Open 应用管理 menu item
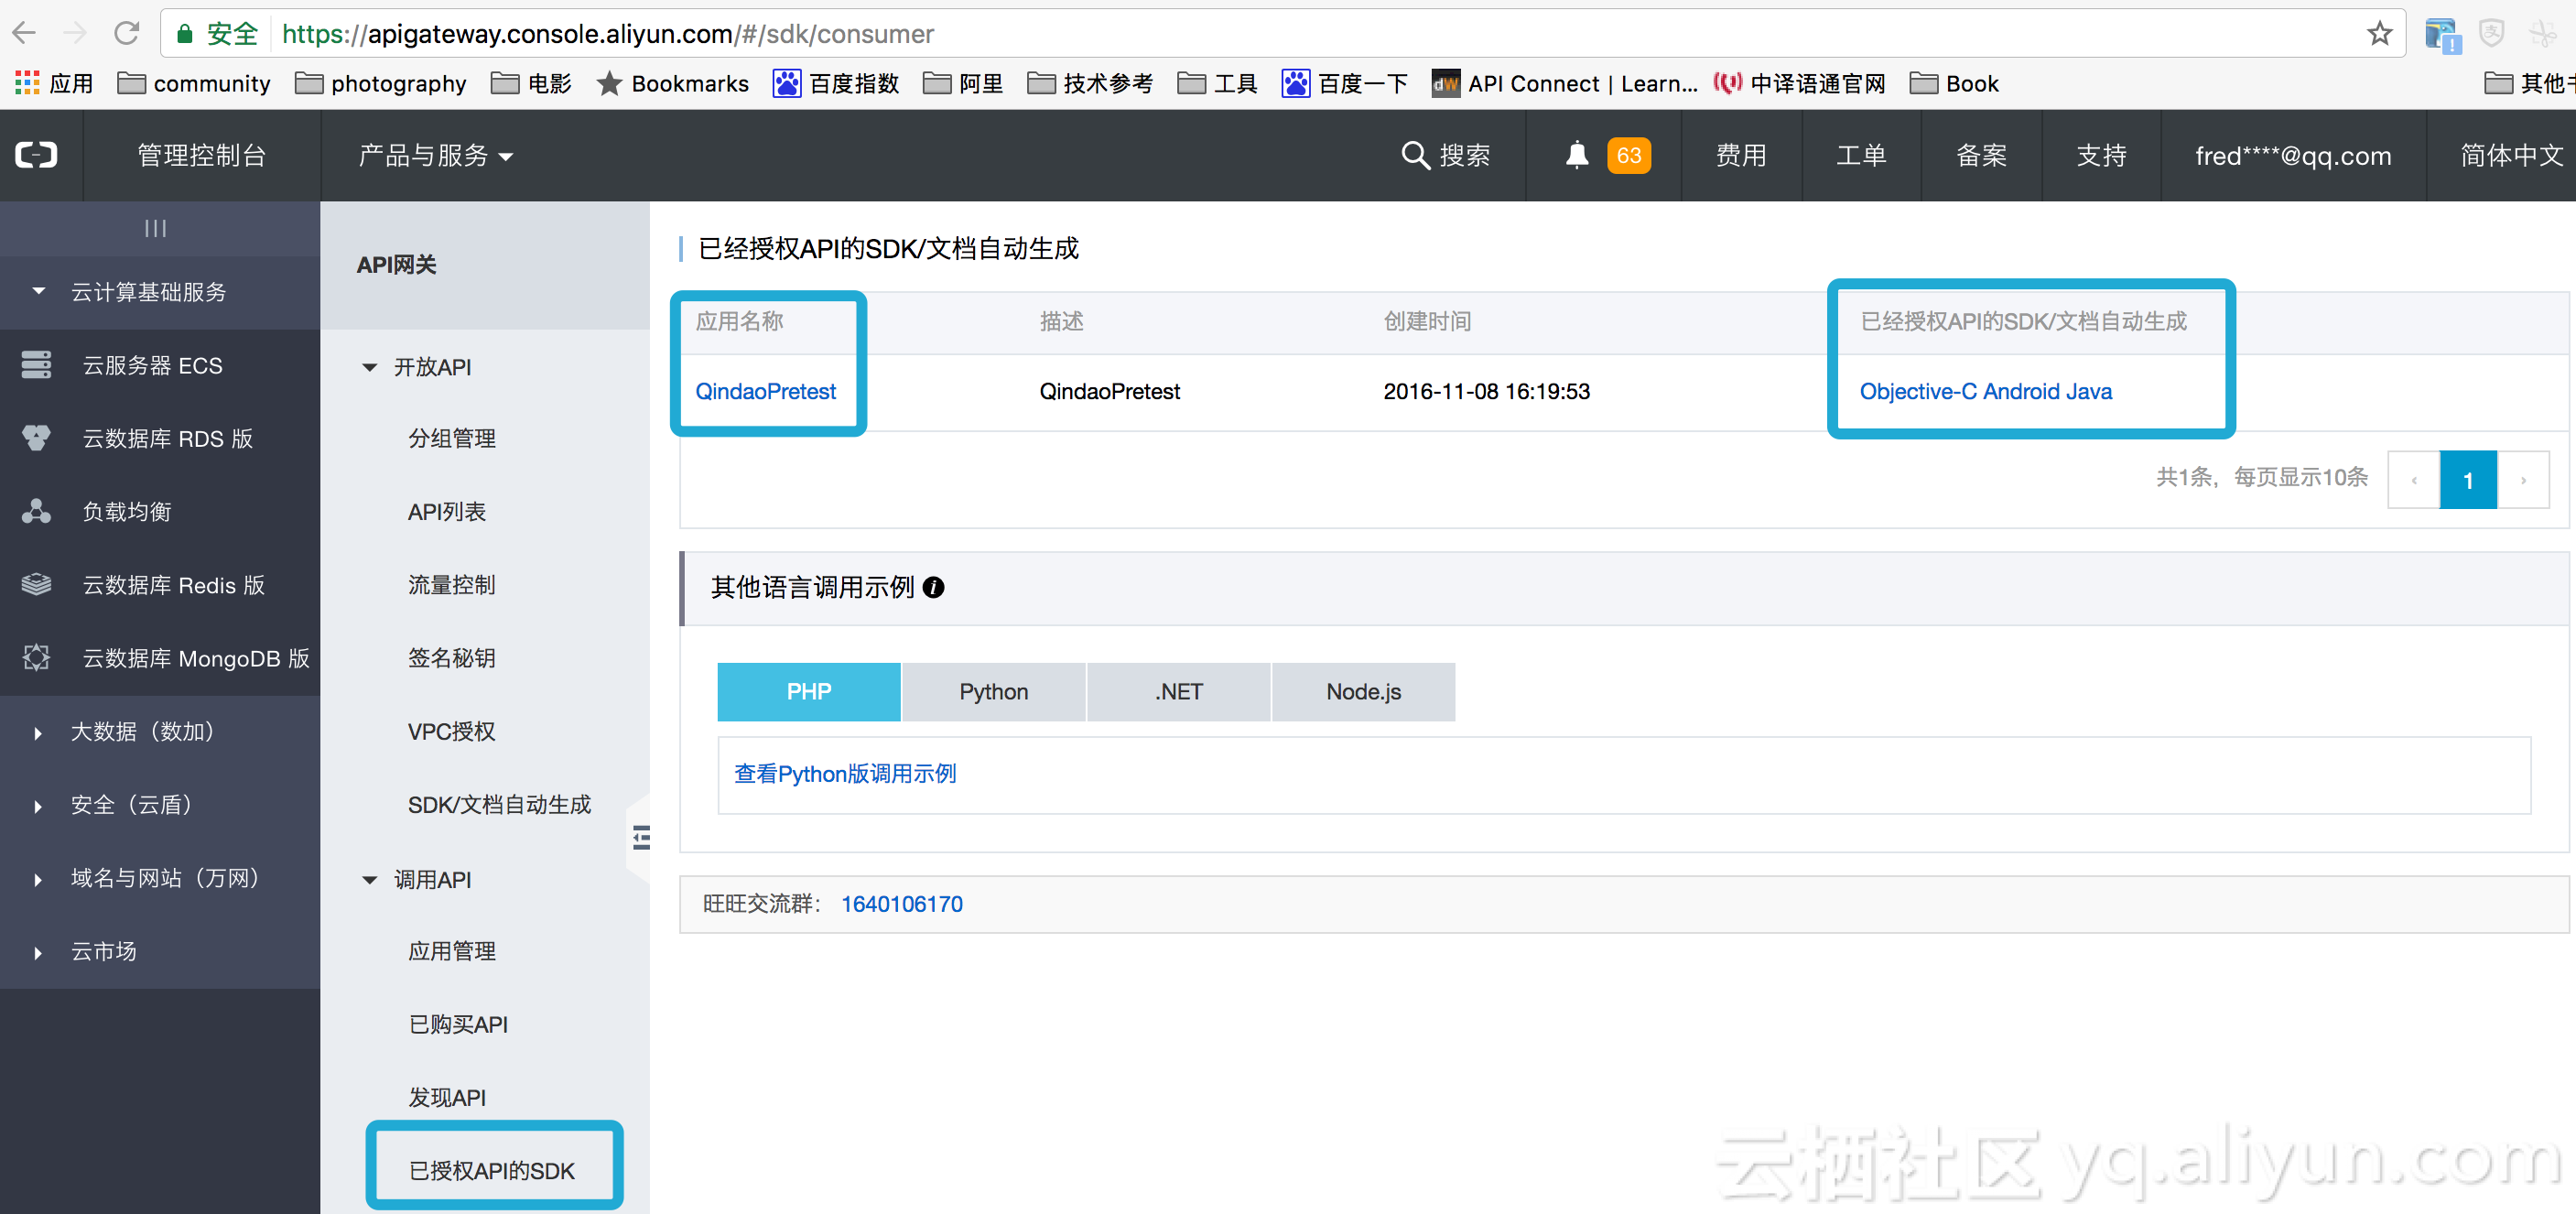This screenshot has width=2576, height=1214. 452,950
